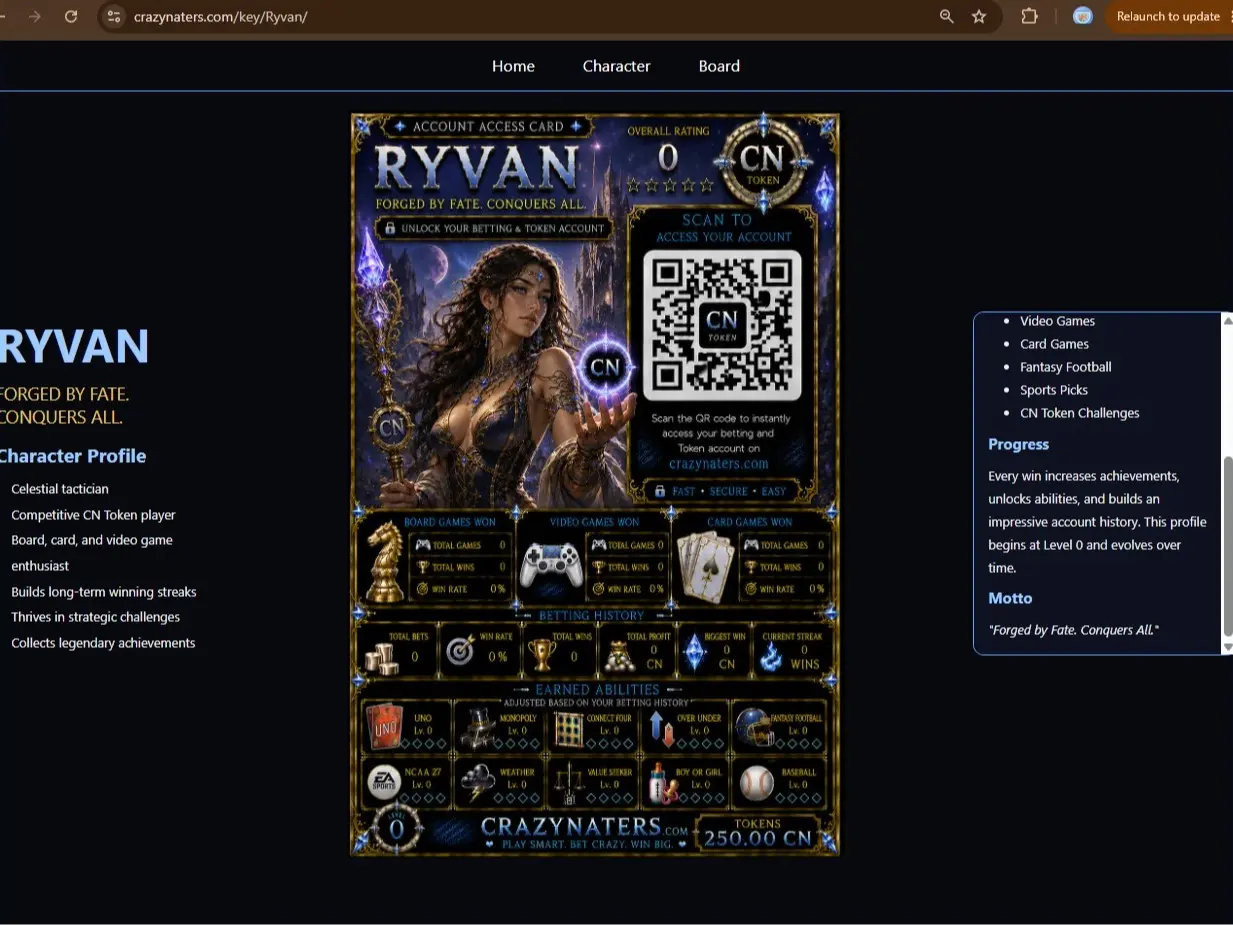Screen dimensions: 1233x925
Task: Click the Progress heading in side panel
Action: coord(1018,444)
